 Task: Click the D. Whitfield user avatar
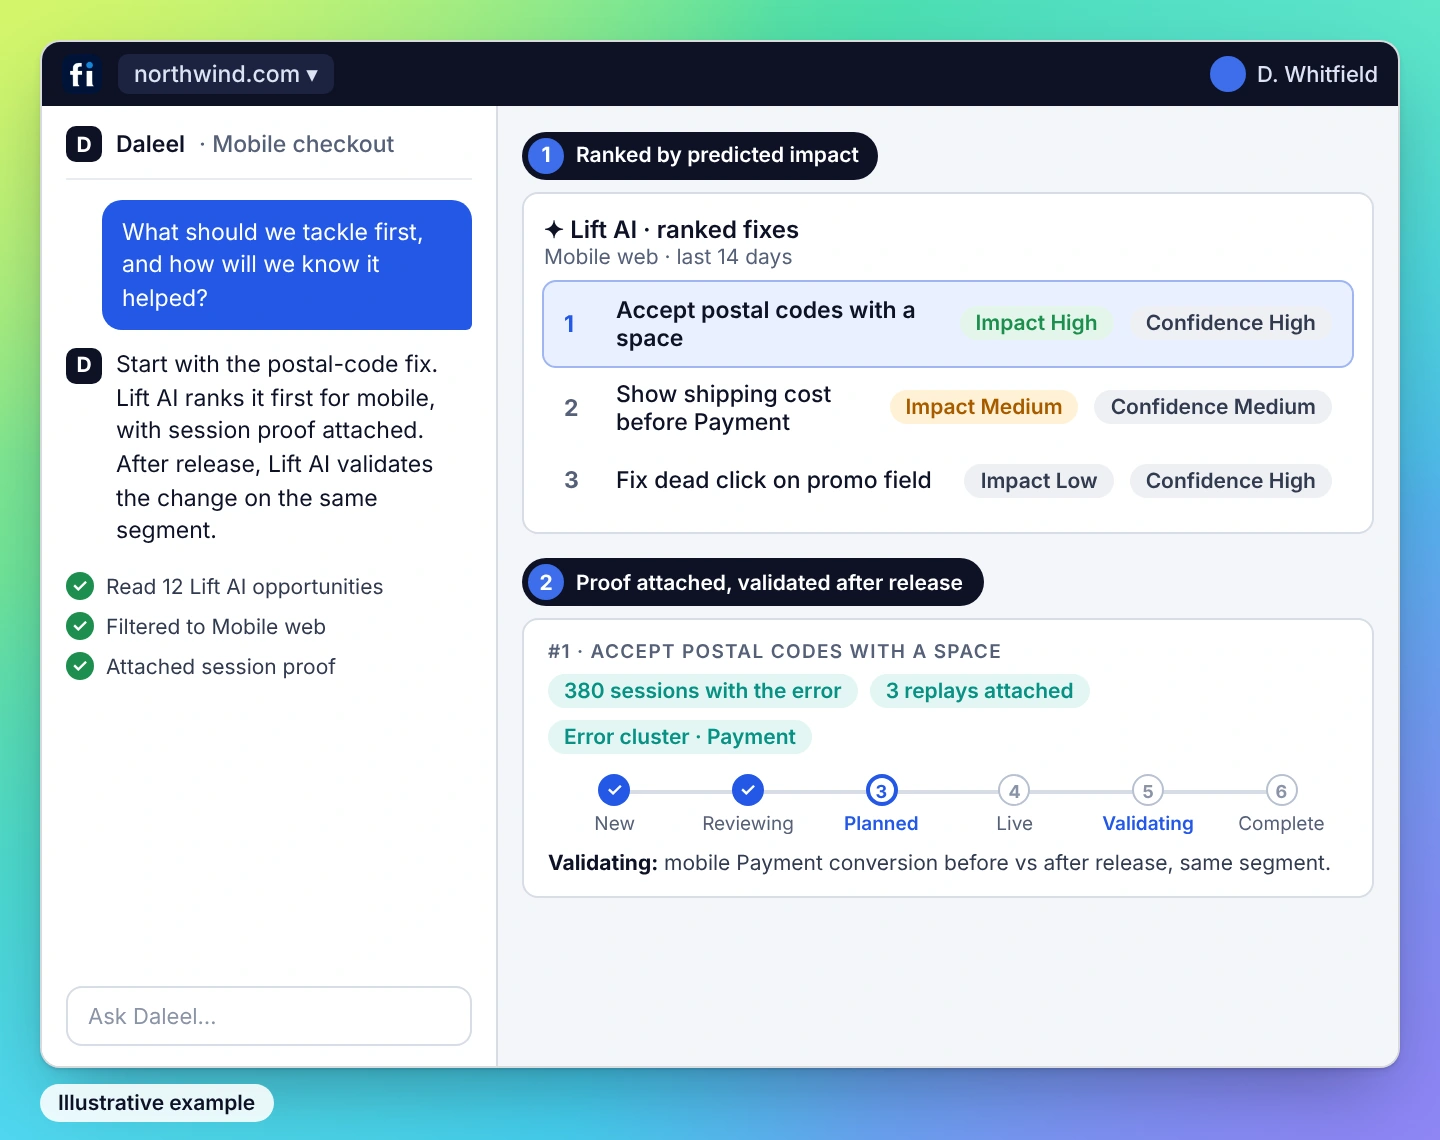coord(1227,74)
